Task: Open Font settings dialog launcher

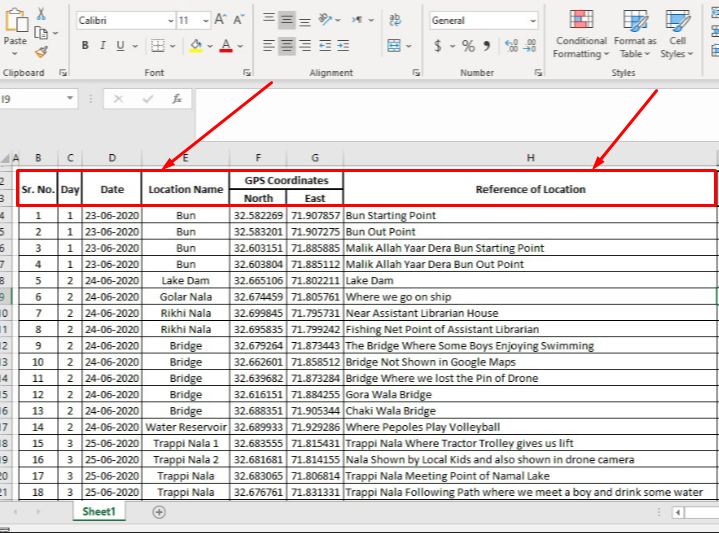Action: pos(247,72)
